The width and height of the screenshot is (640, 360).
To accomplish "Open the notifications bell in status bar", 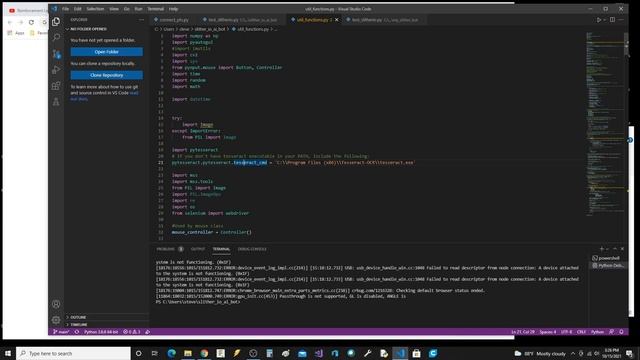I will click(x=621, y=332).
